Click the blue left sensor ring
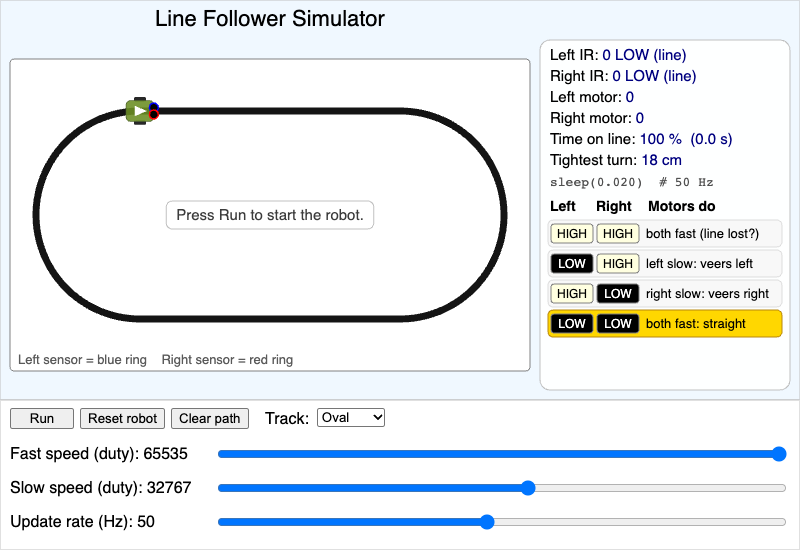Screen dimensions: 800x552 coord(154,108)
